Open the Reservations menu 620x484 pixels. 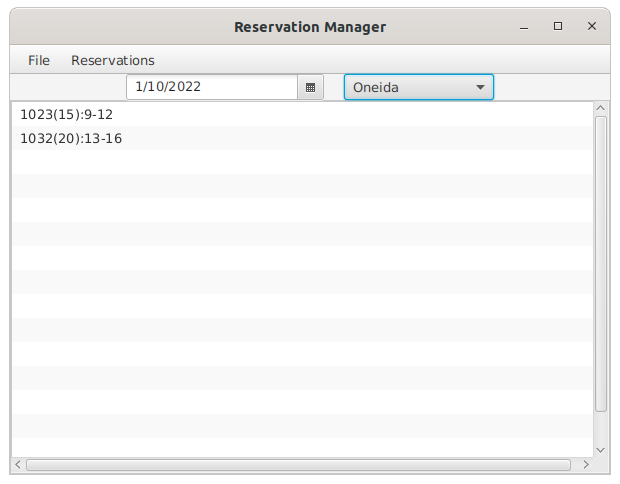click(x=113, y=60)
